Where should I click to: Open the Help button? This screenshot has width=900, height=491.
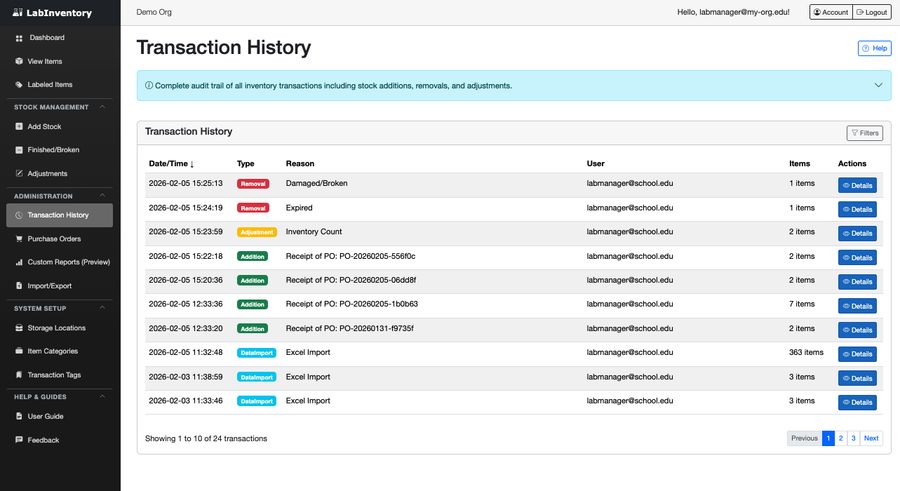tap(874, 48)
